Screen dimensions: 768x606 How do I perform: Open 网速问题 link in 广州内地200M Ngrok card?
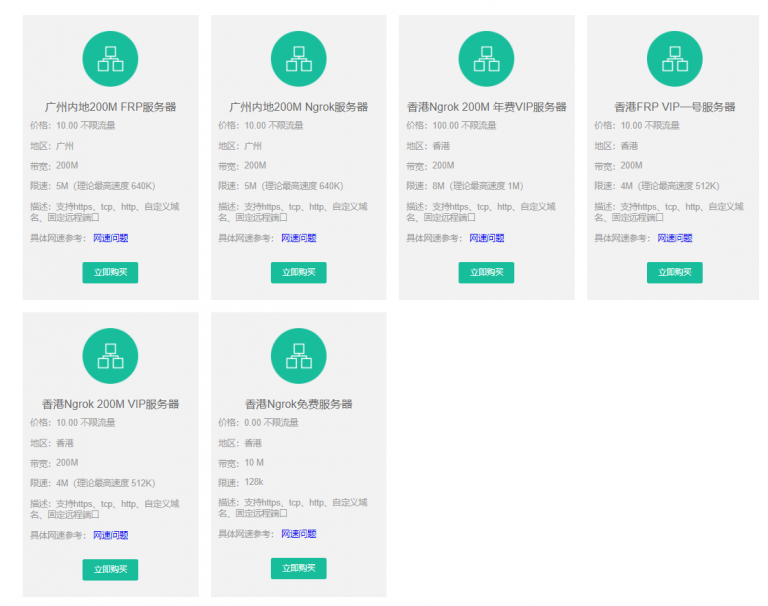[299, 238]
